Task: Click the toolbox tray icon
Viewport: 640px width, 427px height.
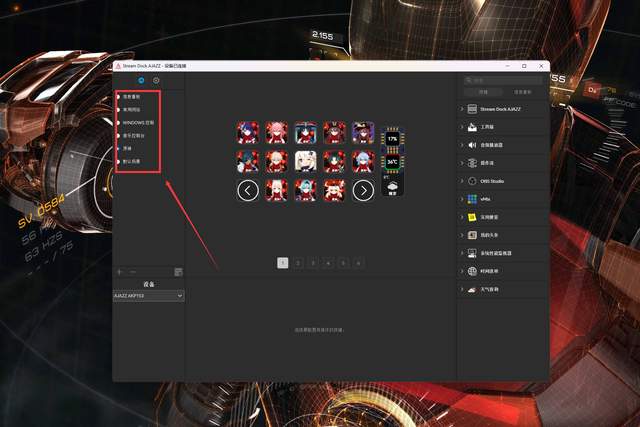Action: point(472,127)
